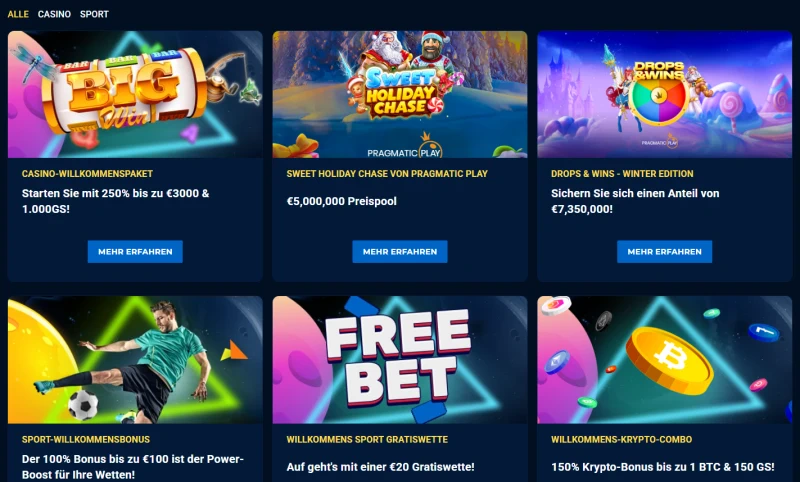
Task: Open the Sport-Willkommensbonus heading
Action: click(86, 439)
